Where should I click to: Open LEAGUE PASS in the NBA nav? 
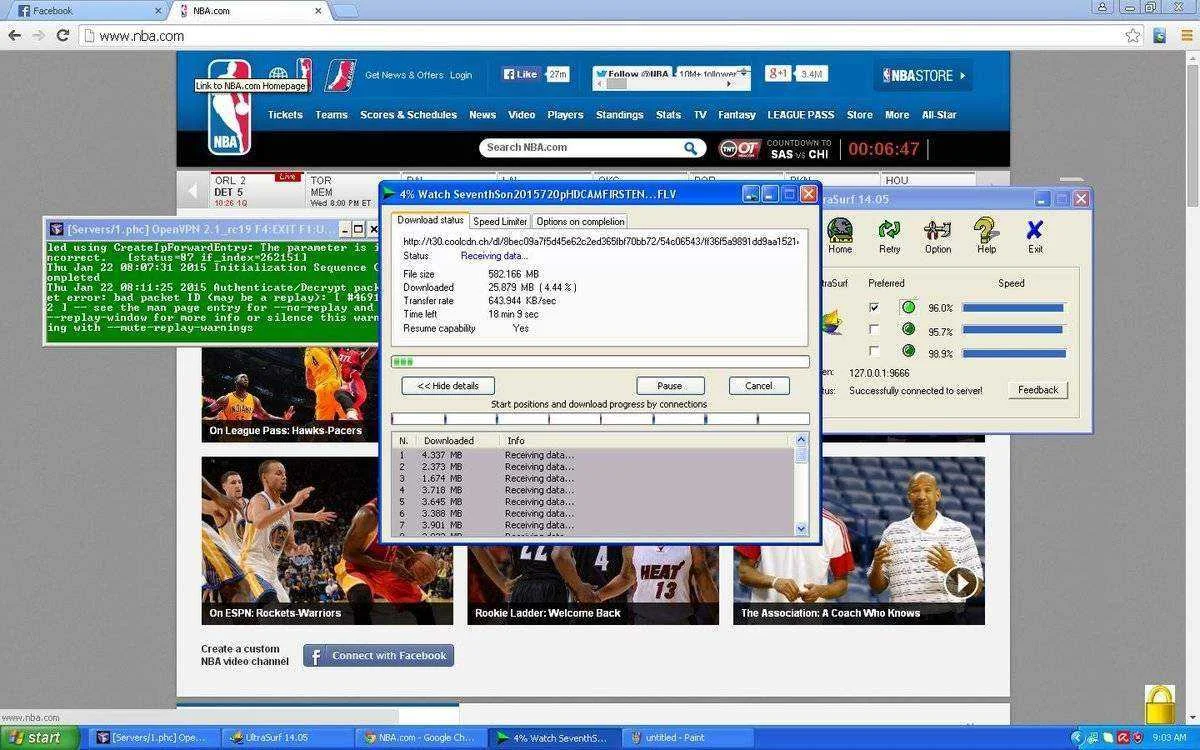[x=800, y=115]
